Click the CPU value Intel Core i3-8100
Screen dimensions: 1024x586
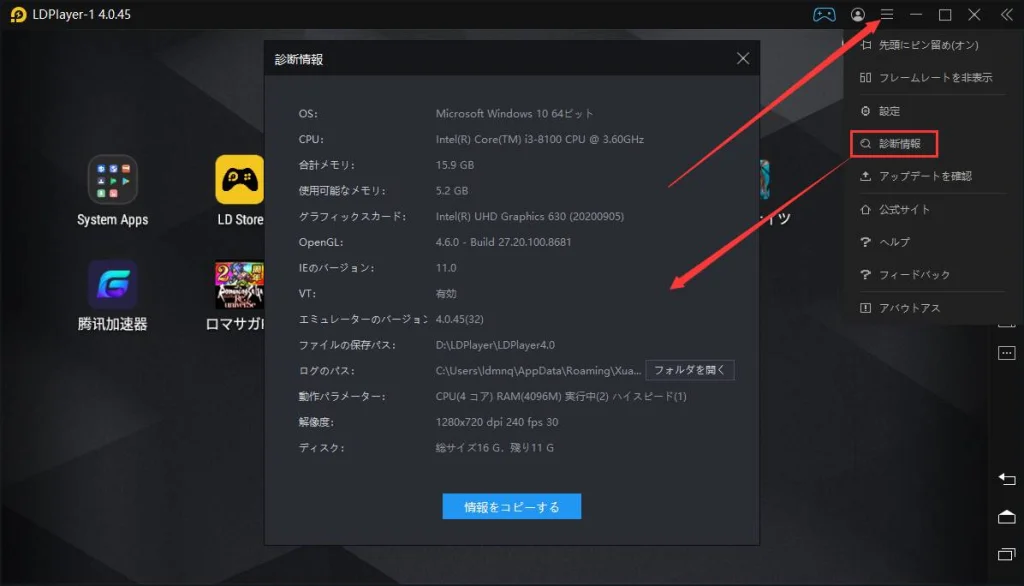pyautogui.click(x=539, y=139)
